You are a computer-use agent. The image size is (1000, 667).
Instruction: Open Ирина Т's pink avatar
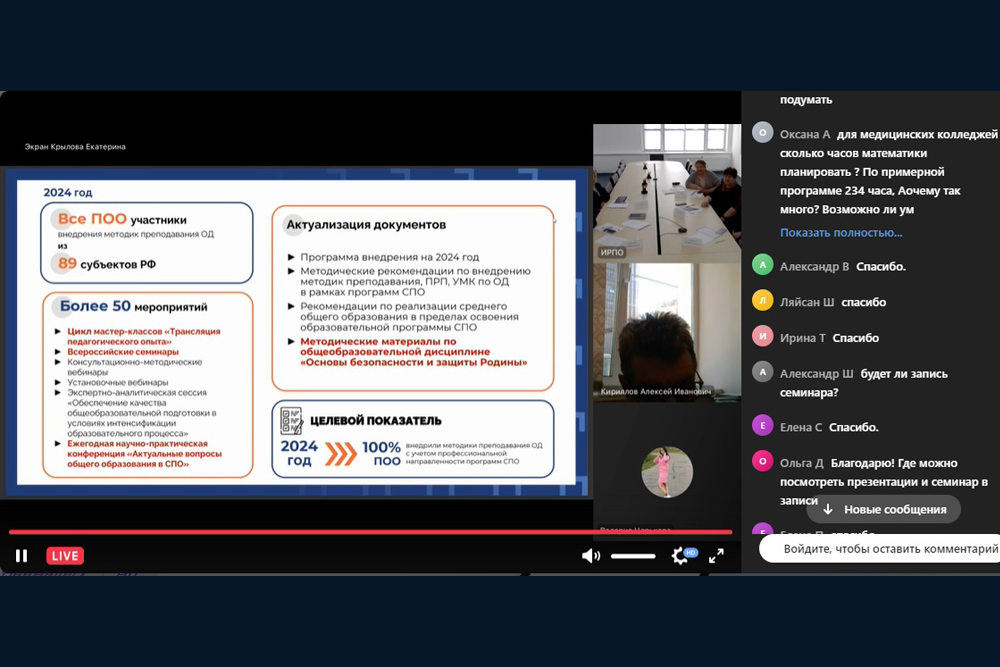pos(763,338)
